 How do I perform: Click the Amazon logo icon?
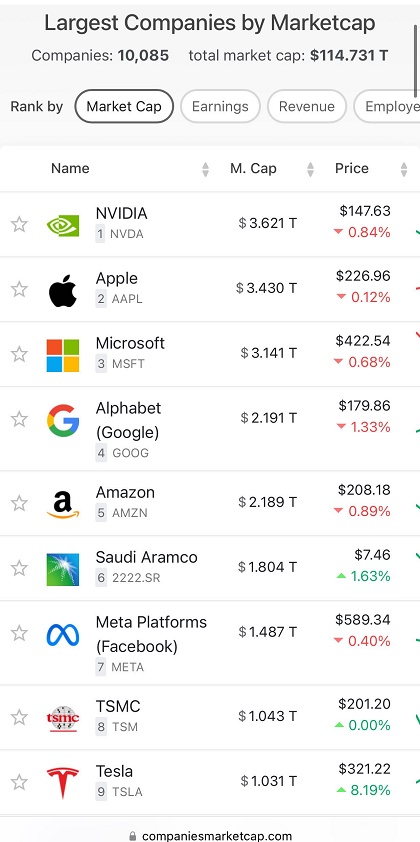point(63,505)
